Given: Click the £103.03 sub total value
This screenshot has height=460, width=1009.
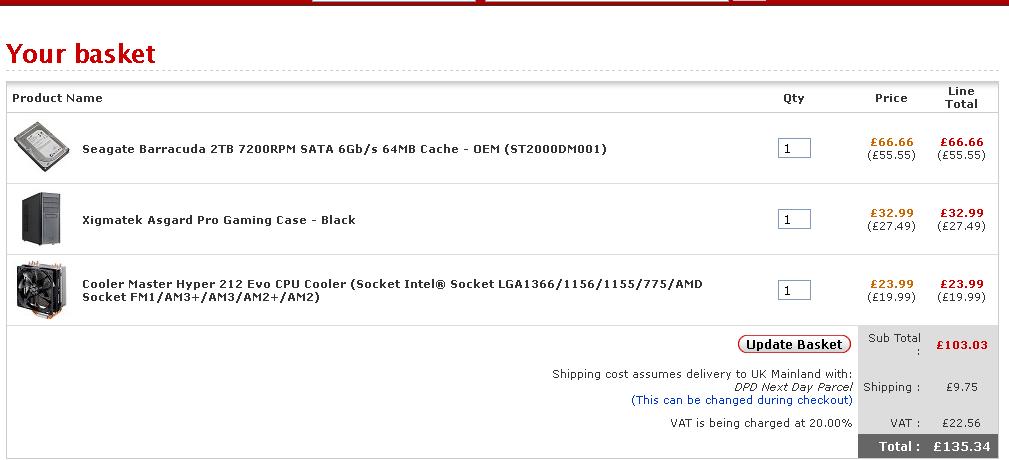Looking at the screenshot, I should pyautogui.click(x=961, y=345).
